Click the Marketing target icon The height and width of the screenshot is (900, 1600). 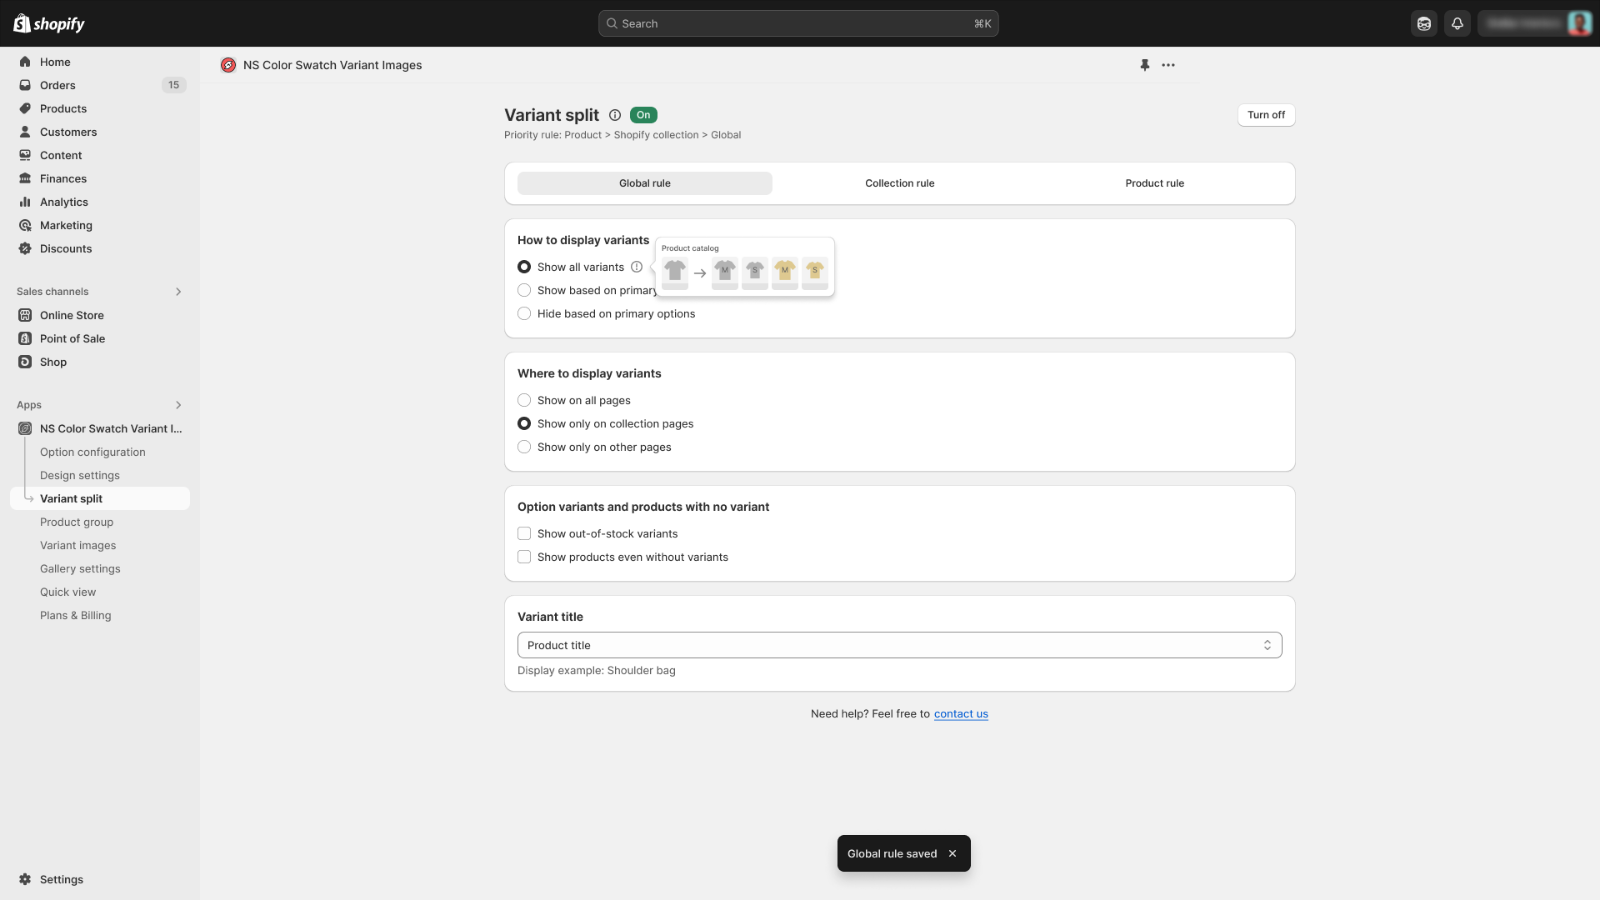pos(25,225)
